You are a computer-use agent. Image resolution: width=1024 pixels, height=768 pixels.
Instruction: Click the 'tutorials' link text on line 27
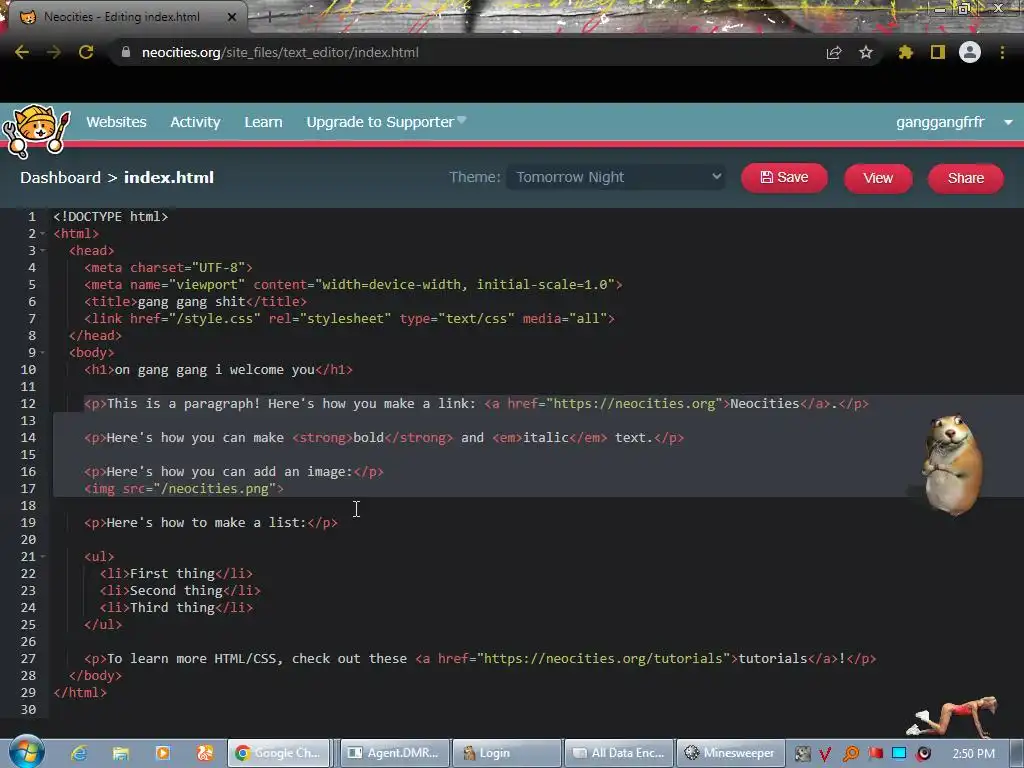(x=773, y=658)
